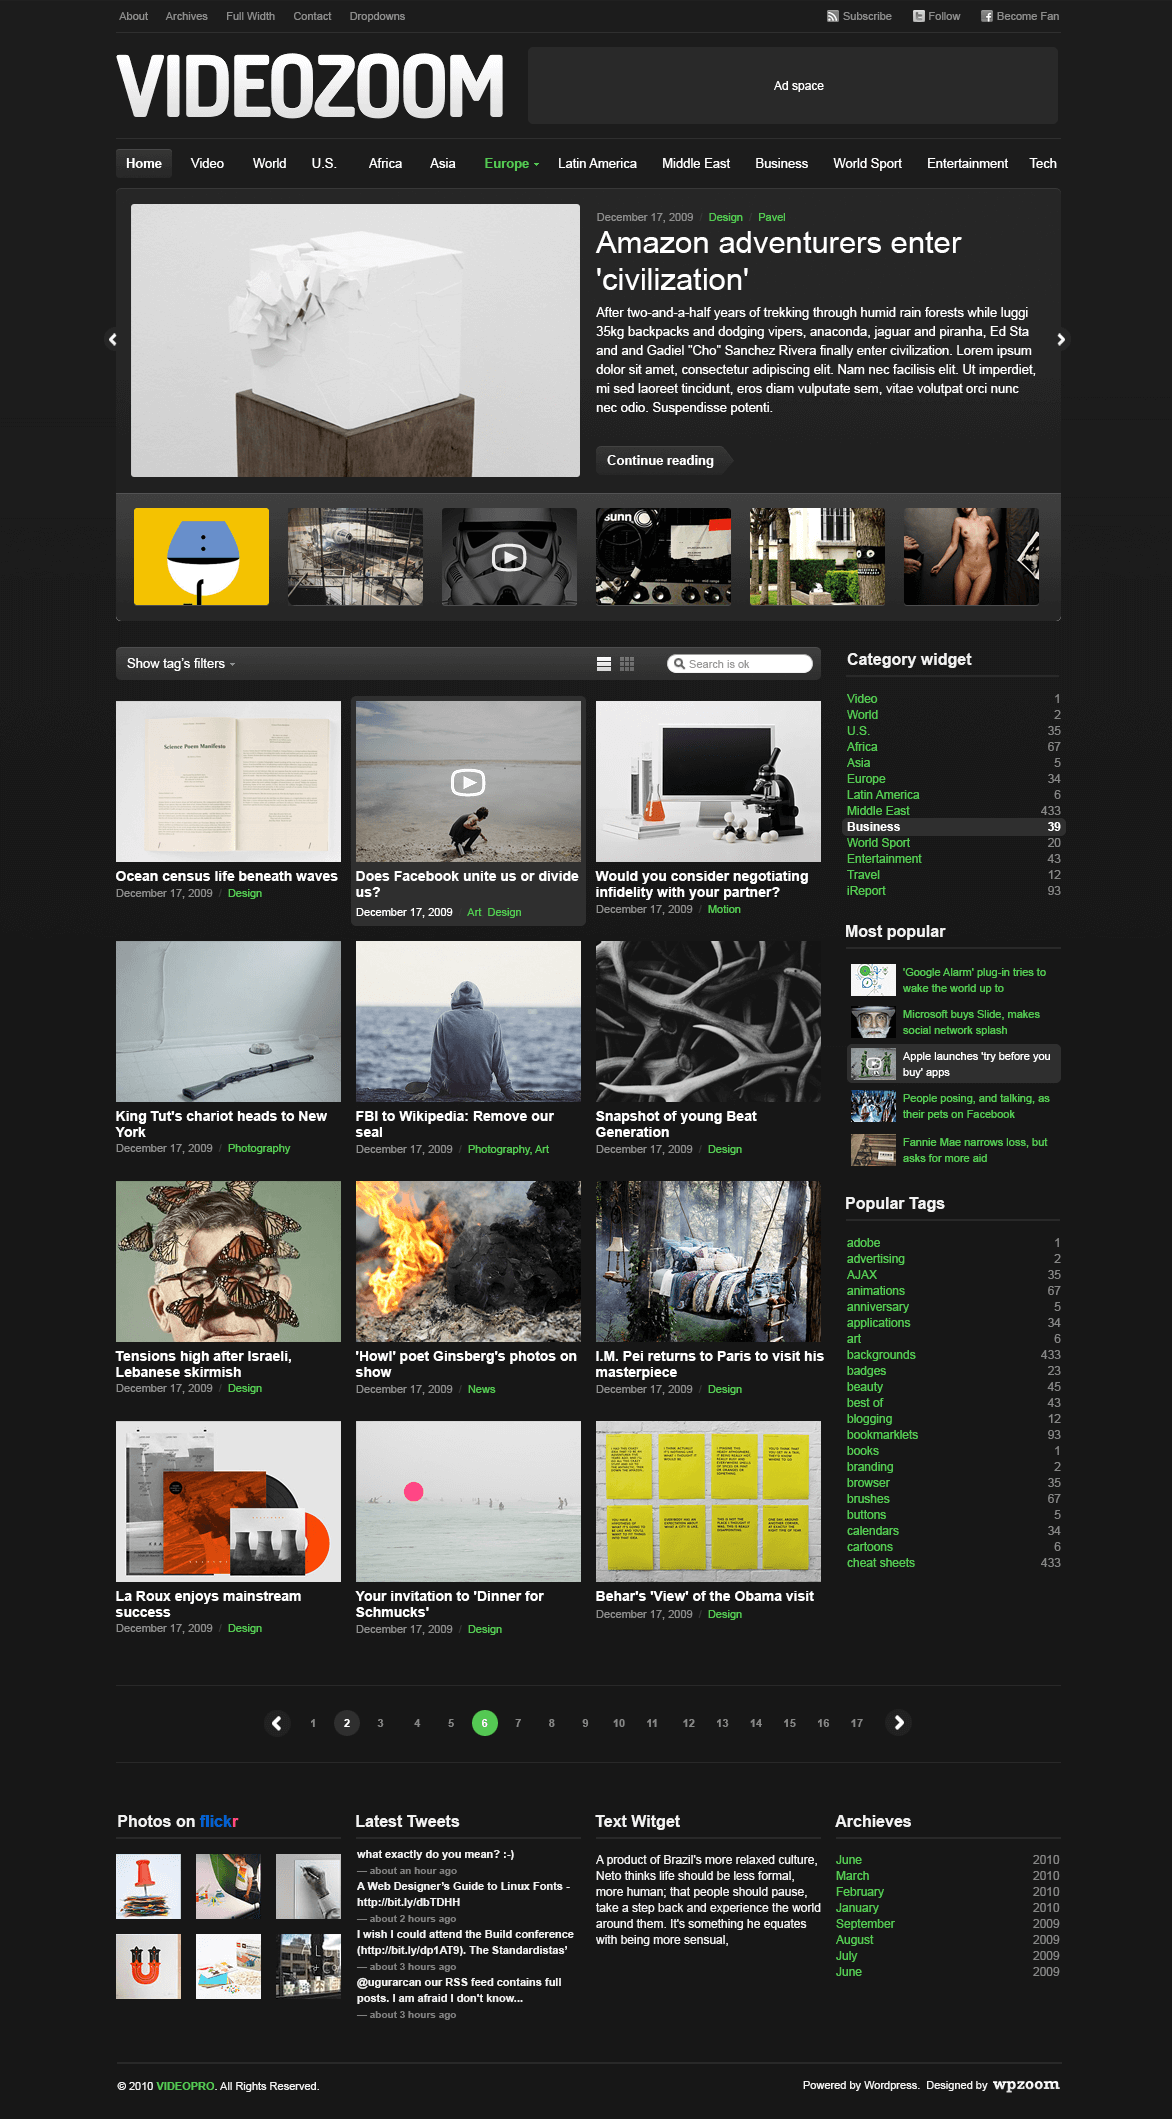Play the Facebook unite or divide video
This screenshot has height=2119, width=1172.
click(x=468, y=782)
